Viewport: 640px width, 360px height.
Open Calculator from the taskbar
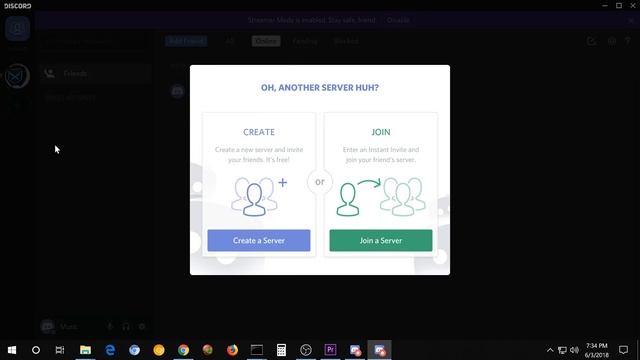tap(281, 350)
